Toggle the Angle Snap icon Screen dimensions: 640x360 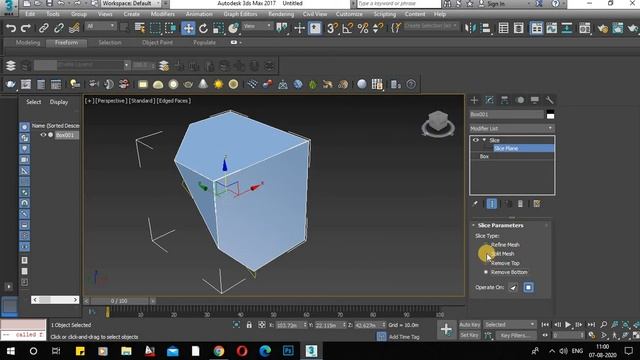tap(348, 28)
